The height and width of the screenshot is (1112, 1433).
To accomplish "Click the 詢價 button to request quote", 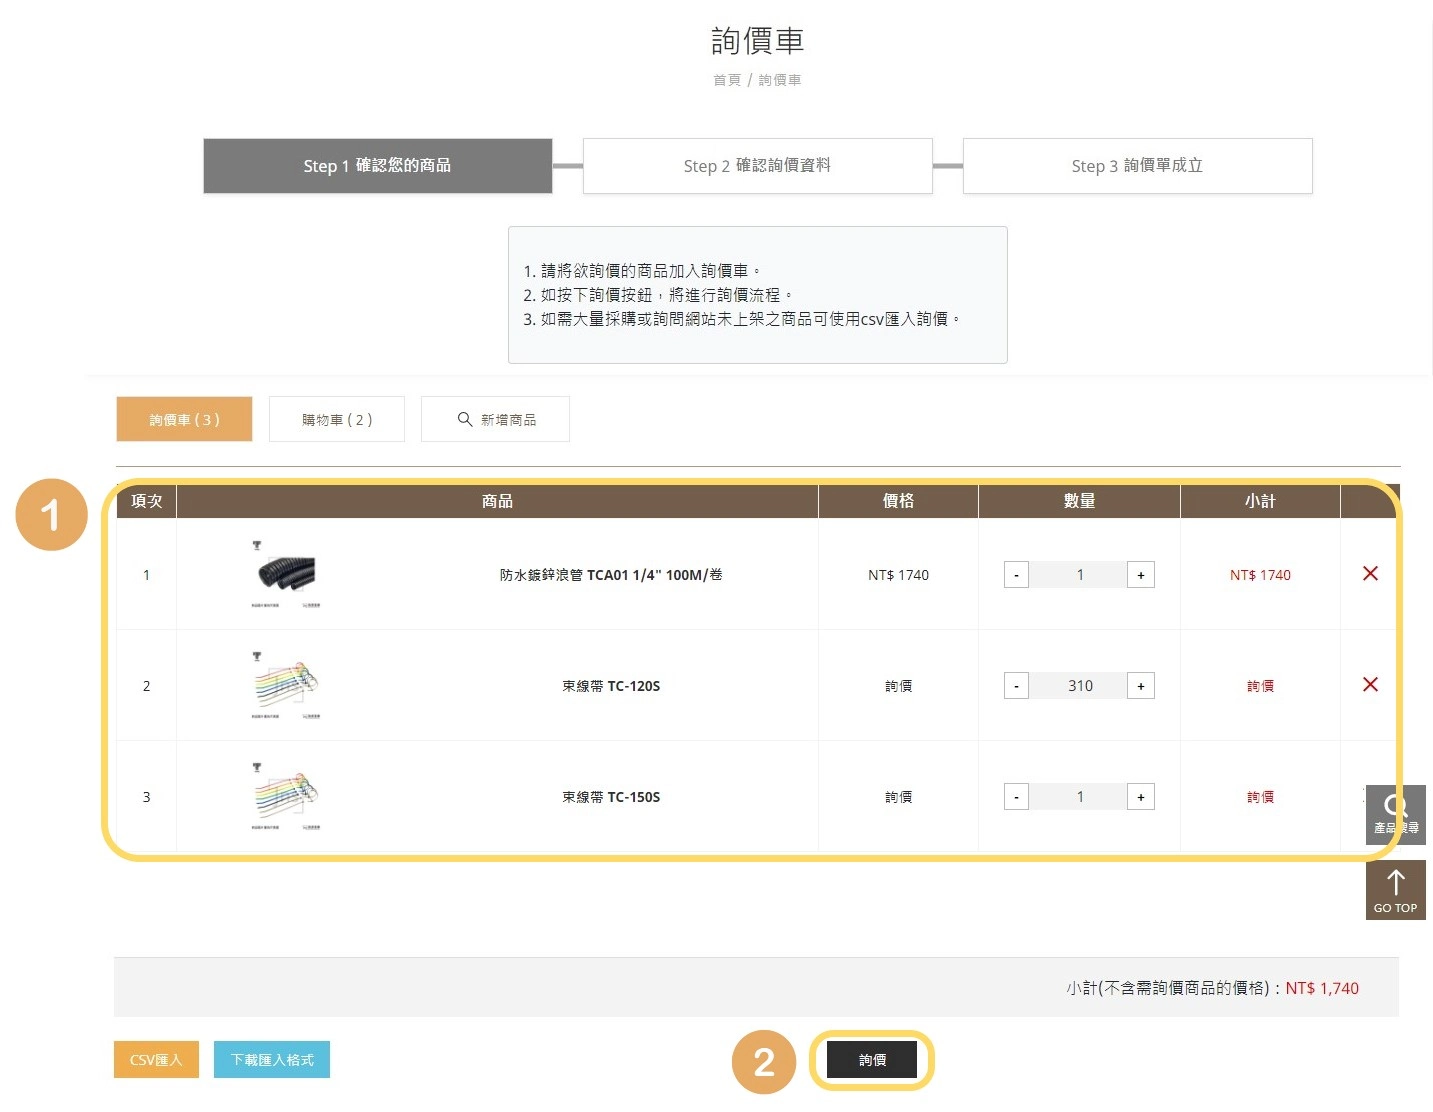I will [x=870, y=1060].
